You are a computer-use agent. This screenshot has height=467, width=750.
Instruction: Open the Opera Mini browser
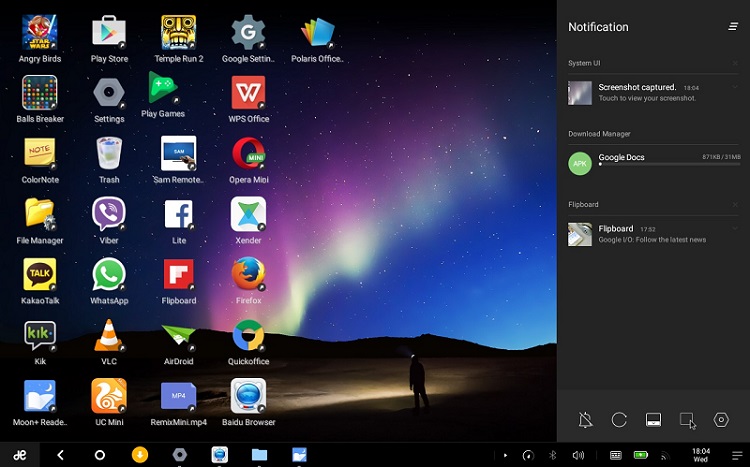(x=248, y=153)
